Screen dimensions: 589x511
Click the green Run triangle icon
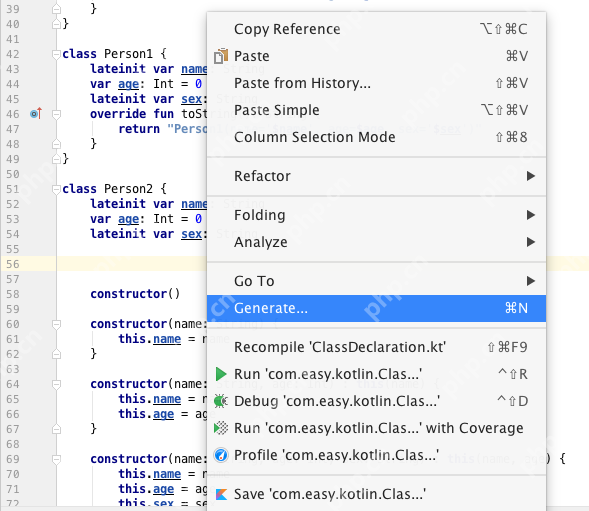221,374
